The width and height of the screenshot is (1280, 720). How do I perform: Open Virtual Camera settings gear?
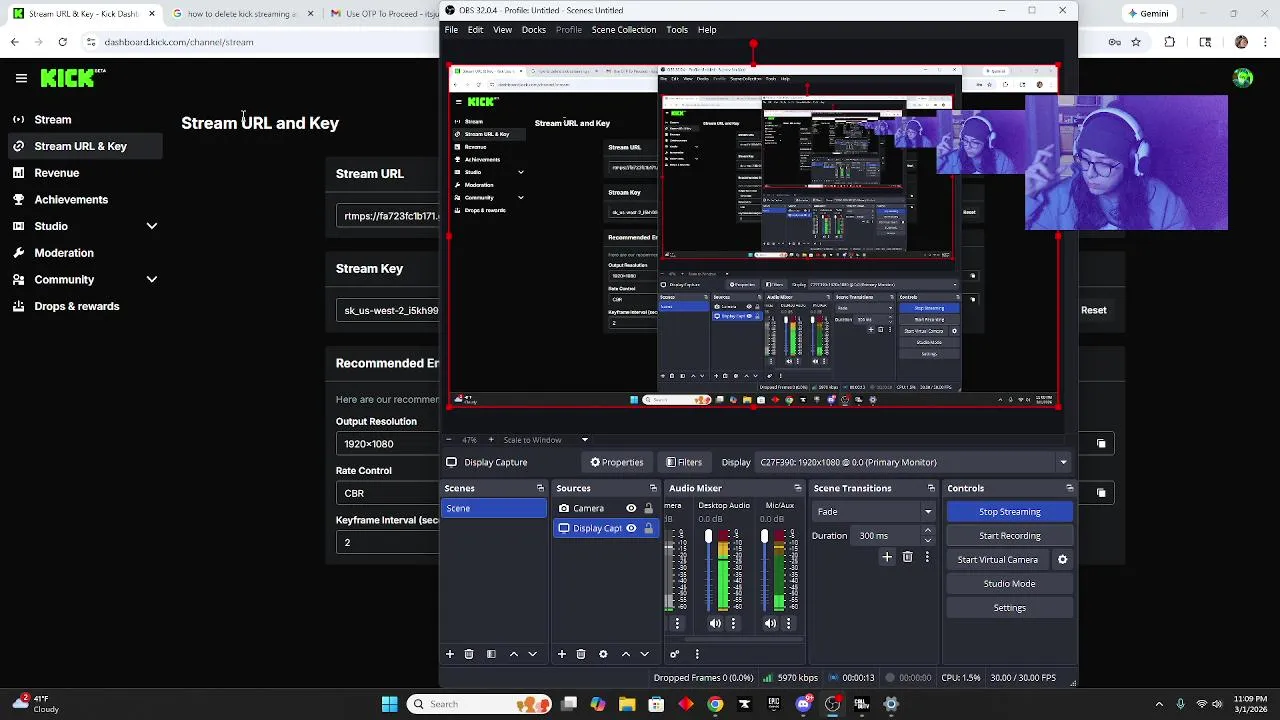1063,560
